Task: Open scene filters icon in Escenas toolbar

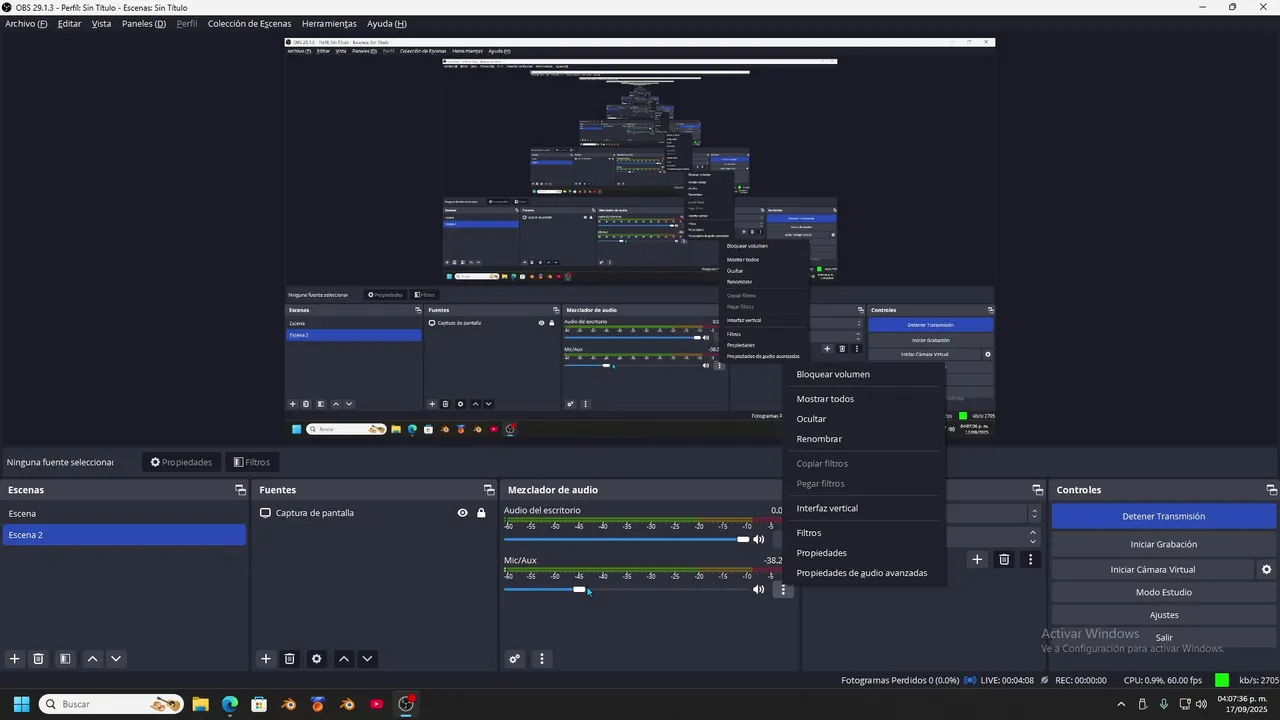Action: [65, 659]
